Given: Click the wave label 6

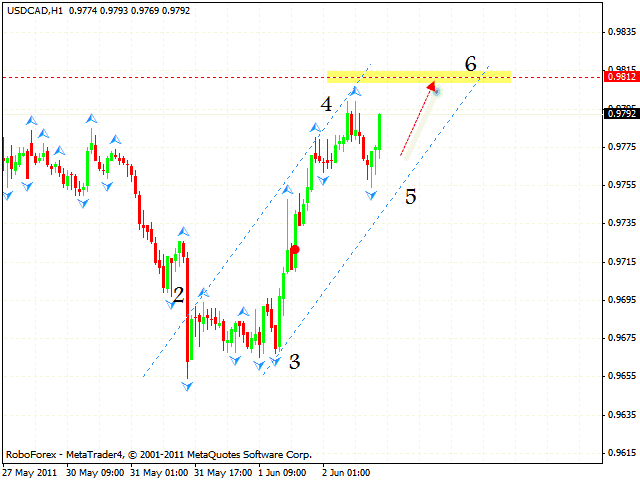Looking at the screenshot, I should 470,64.
